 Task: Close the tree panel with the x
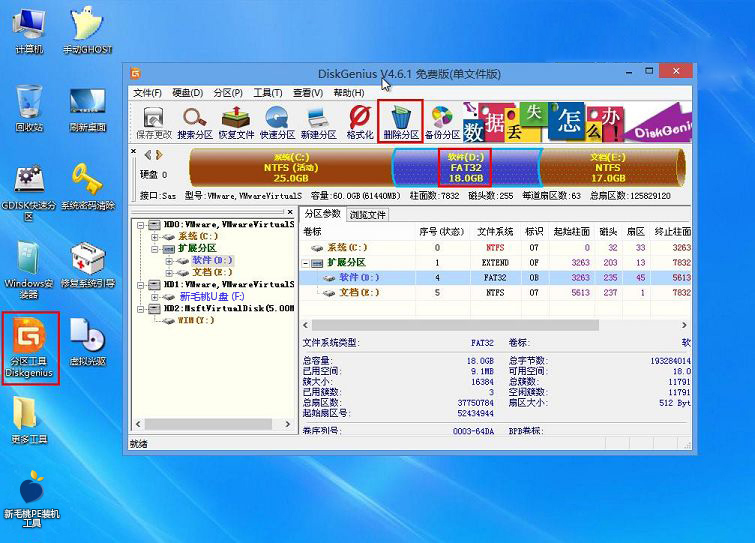click(x=290, y=212)
